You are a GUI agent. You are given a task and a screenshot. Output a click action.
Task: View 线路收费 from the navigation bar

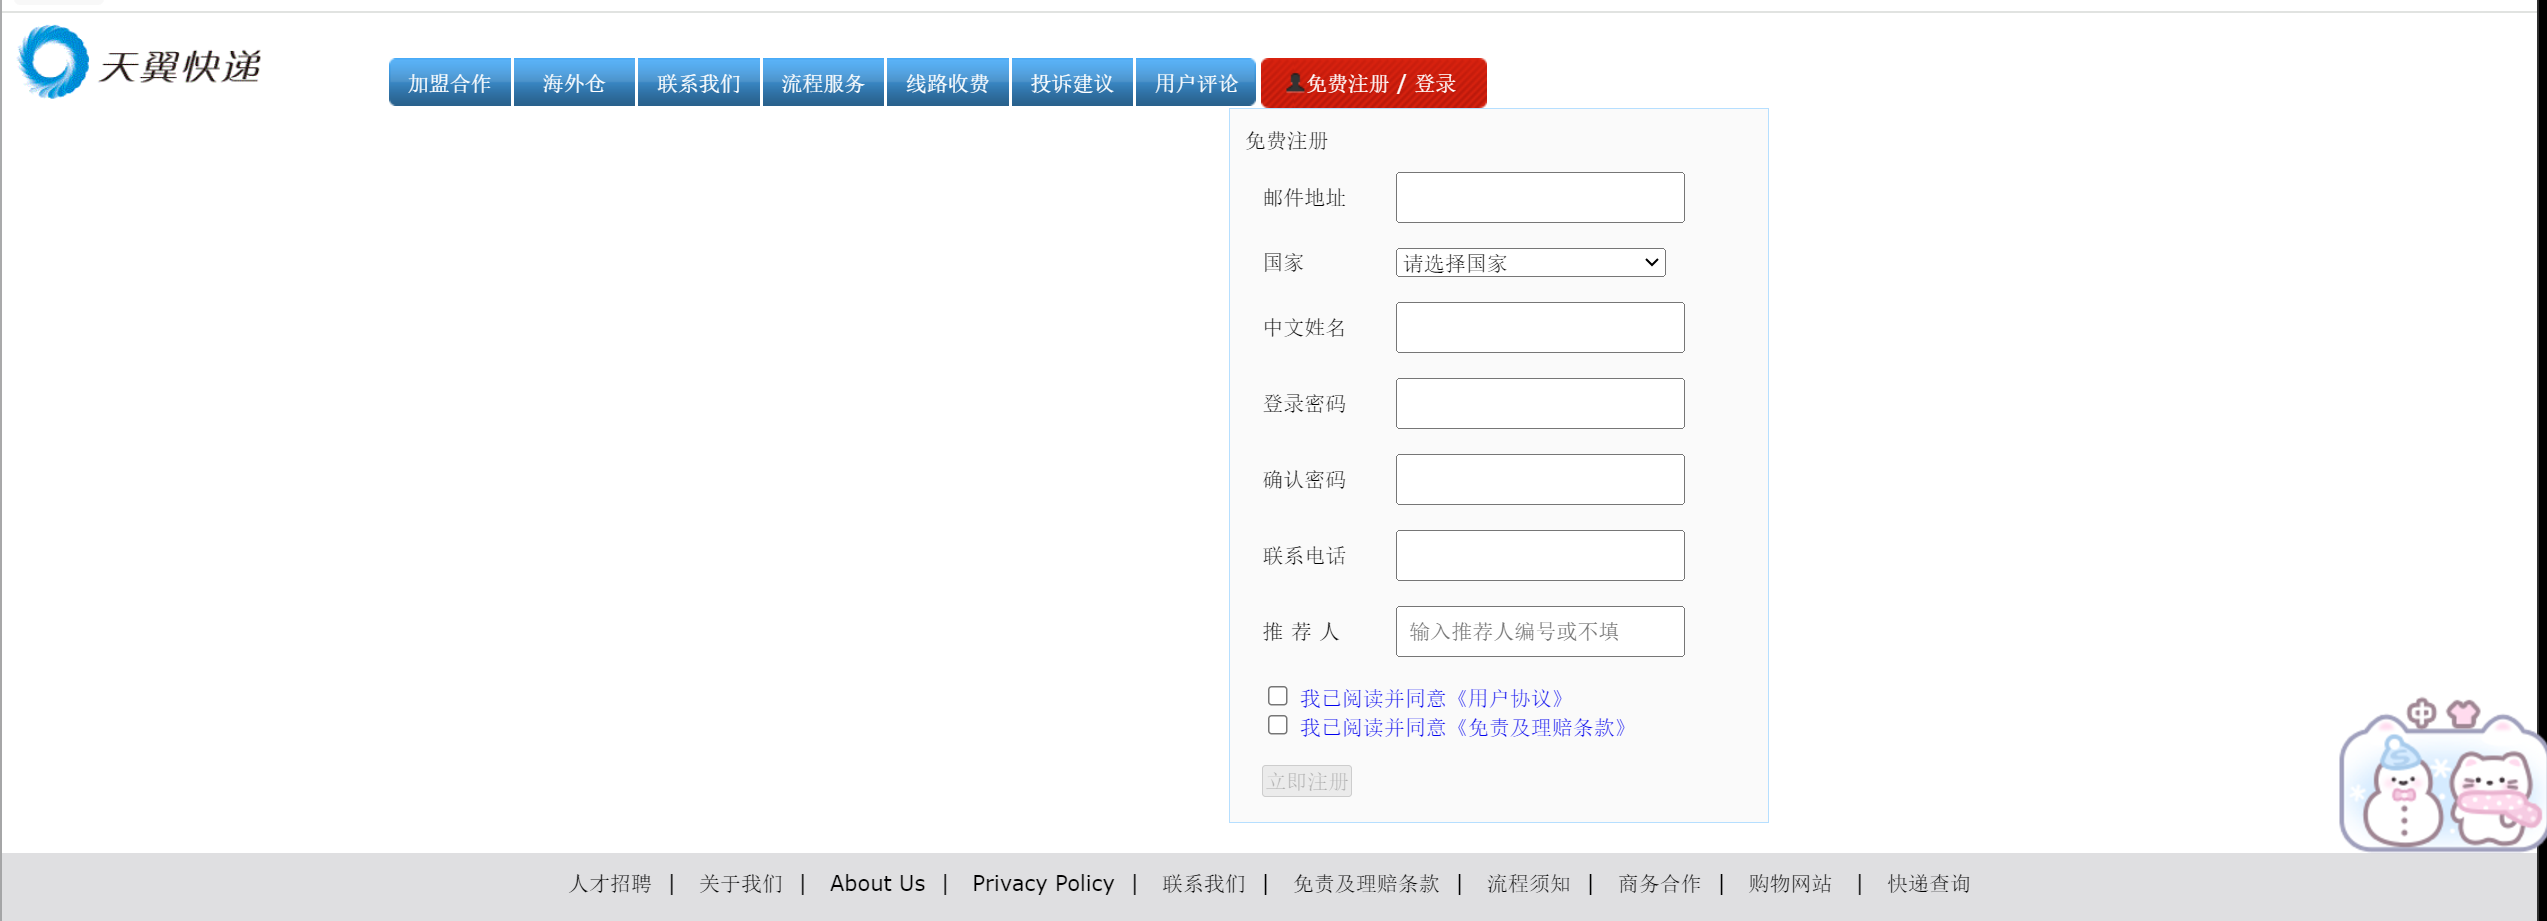(x=947, y=83)
